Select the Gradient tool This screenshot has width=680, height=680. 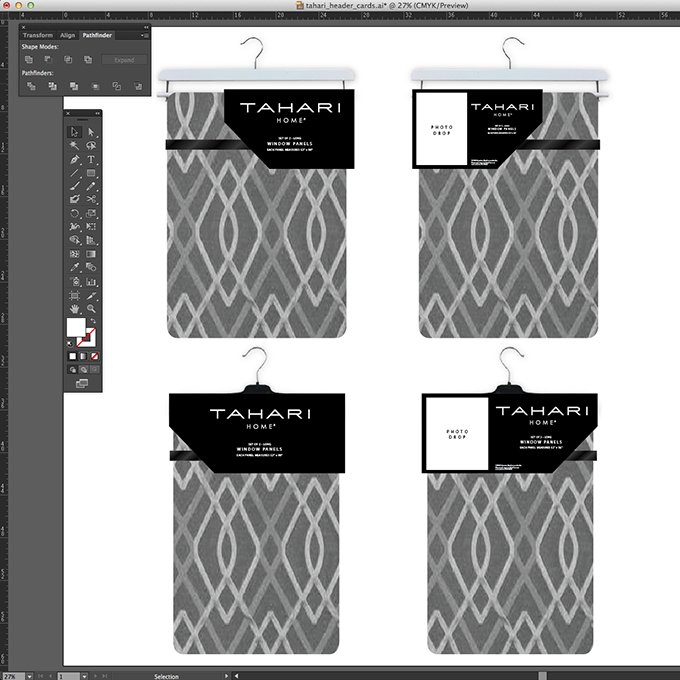pyautogui.click(x=91, y=254)
